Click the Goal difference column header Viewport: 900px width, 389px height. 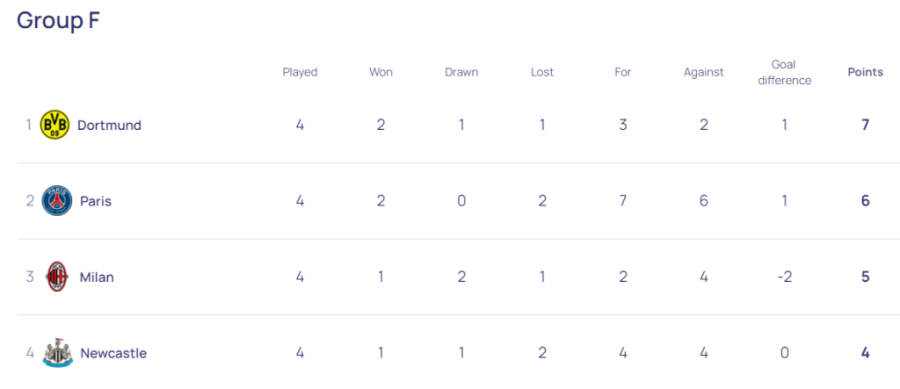[785, 72]
